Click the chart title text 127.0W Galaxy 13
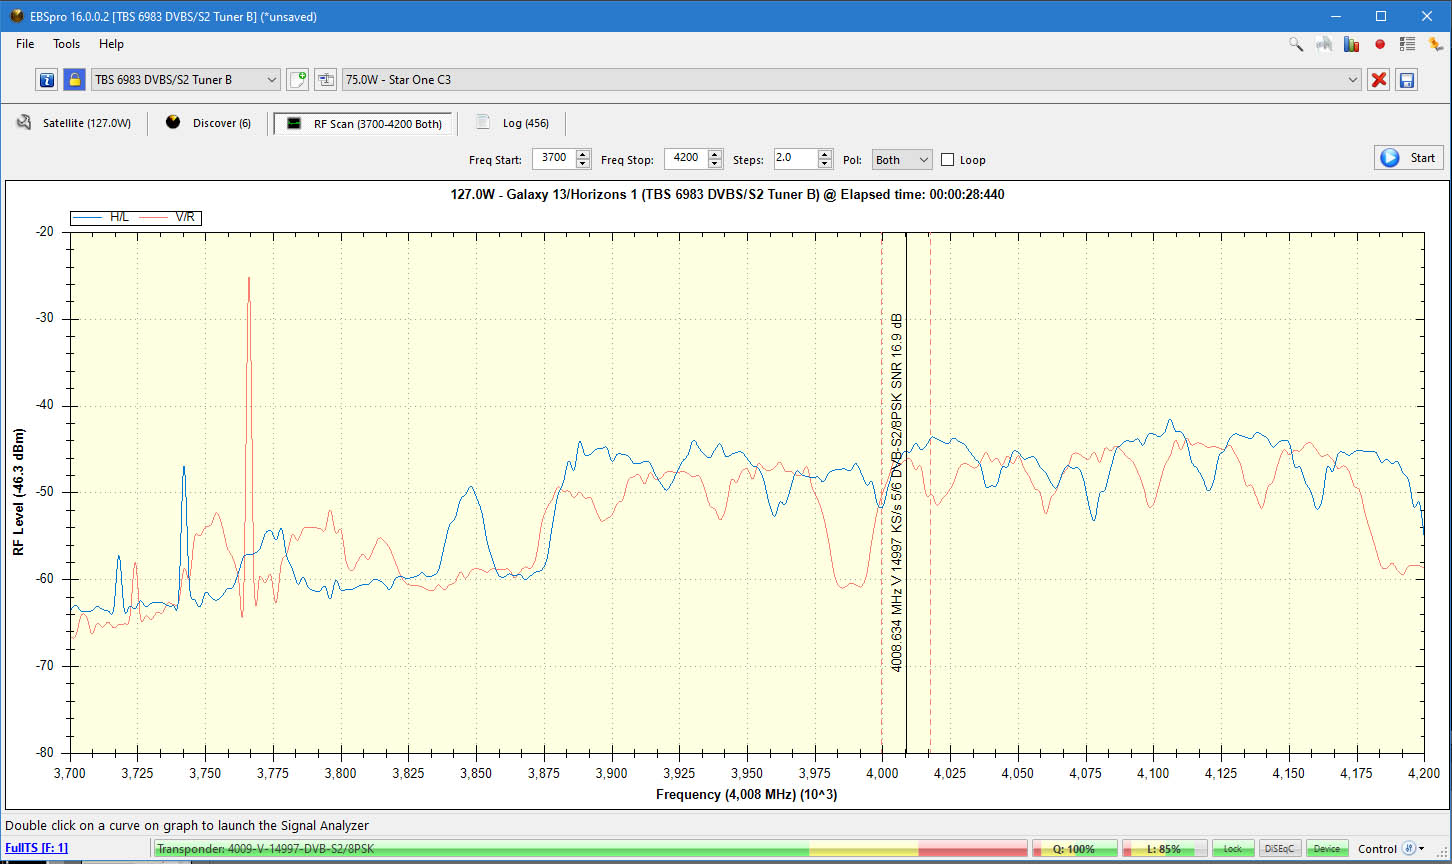The height and width of the screenshot is (864, 1452). tap(727, 194)
